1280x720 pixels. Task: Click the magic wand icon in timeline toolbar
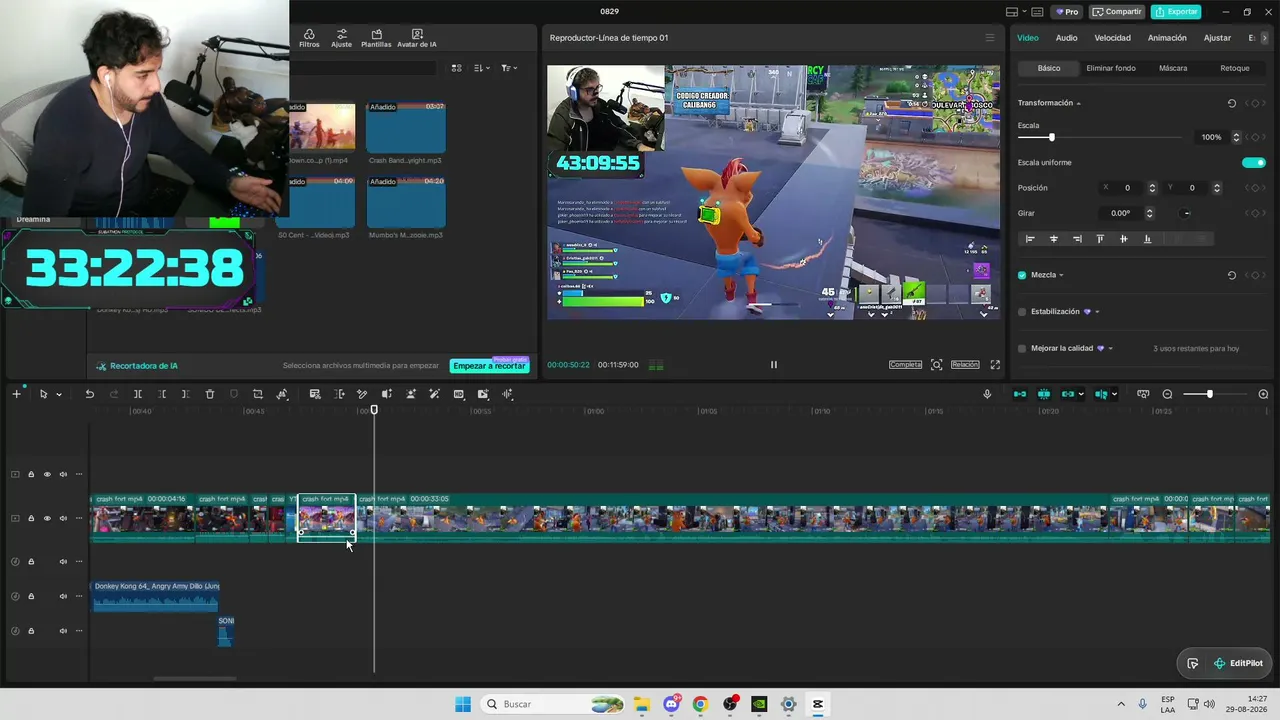click(434, 394)
